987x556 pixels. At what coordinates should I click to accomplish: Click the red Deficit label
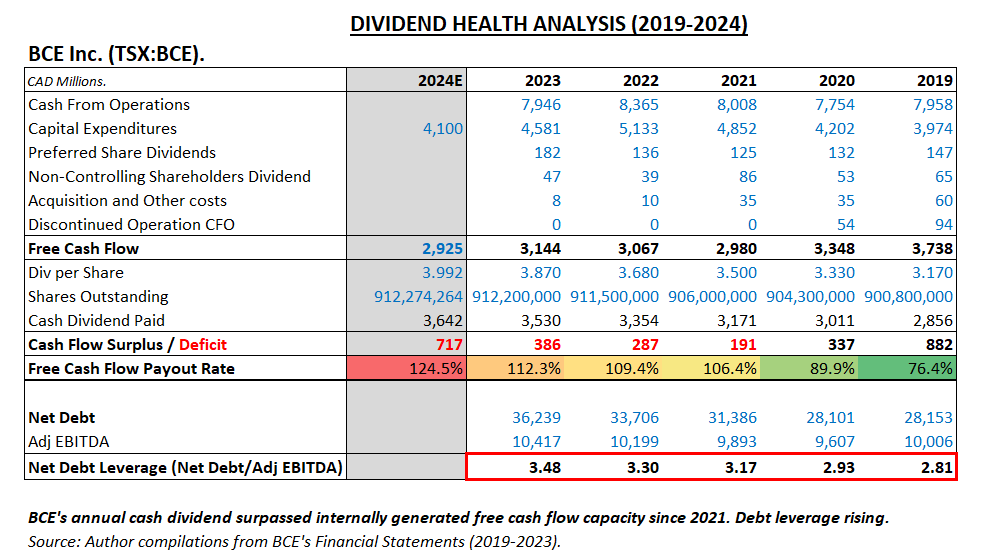(196, 345)
